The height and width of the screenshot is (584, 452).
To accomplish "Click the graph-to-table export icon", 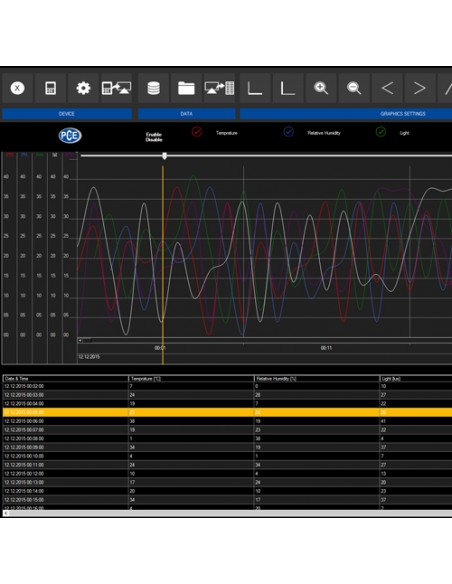I will click(x=219, y=88).
